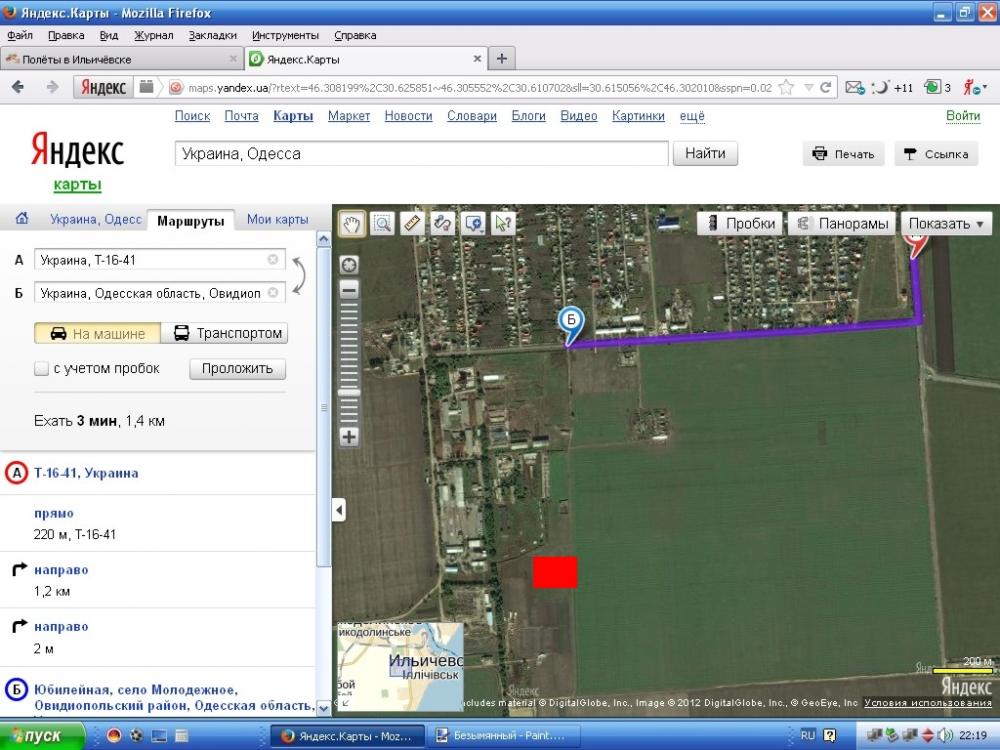The image size is (1000, 750).
Task: Click the Войти login link
Action: (962, 115)
